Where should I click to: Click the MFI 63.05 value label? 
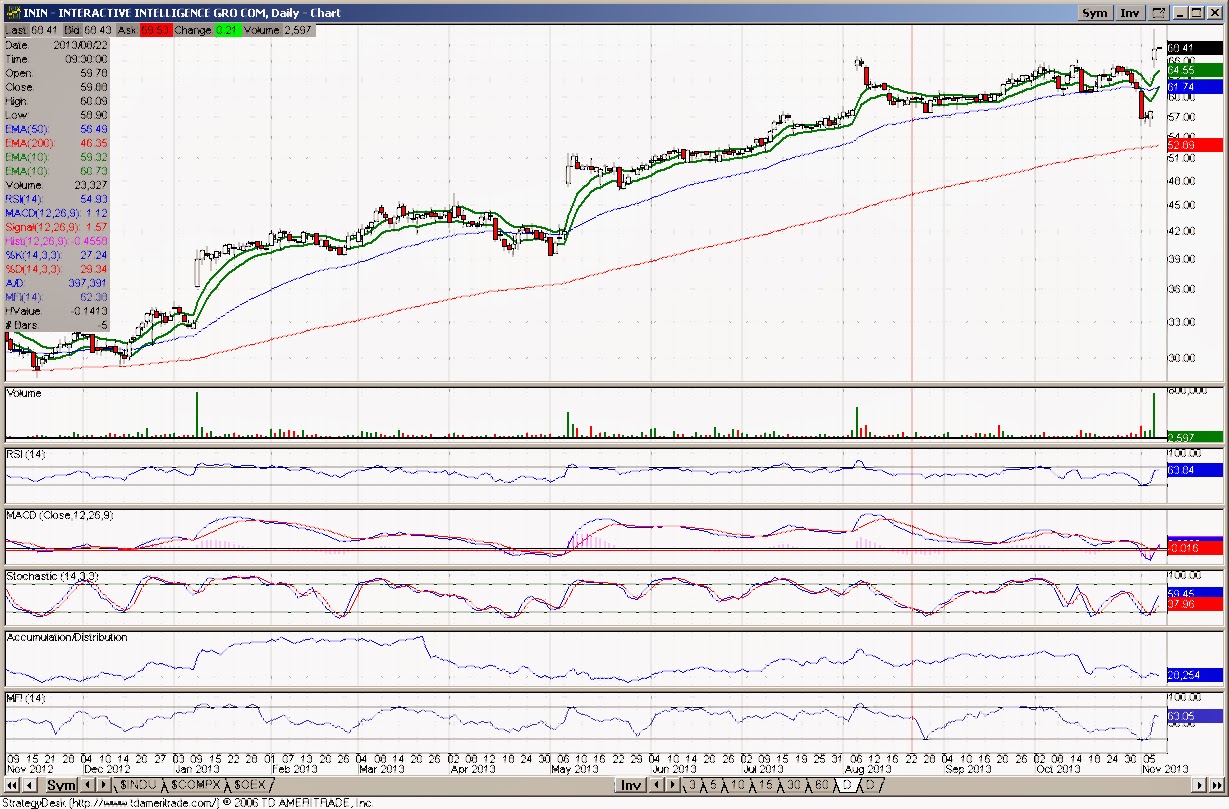click(1195, 716)
